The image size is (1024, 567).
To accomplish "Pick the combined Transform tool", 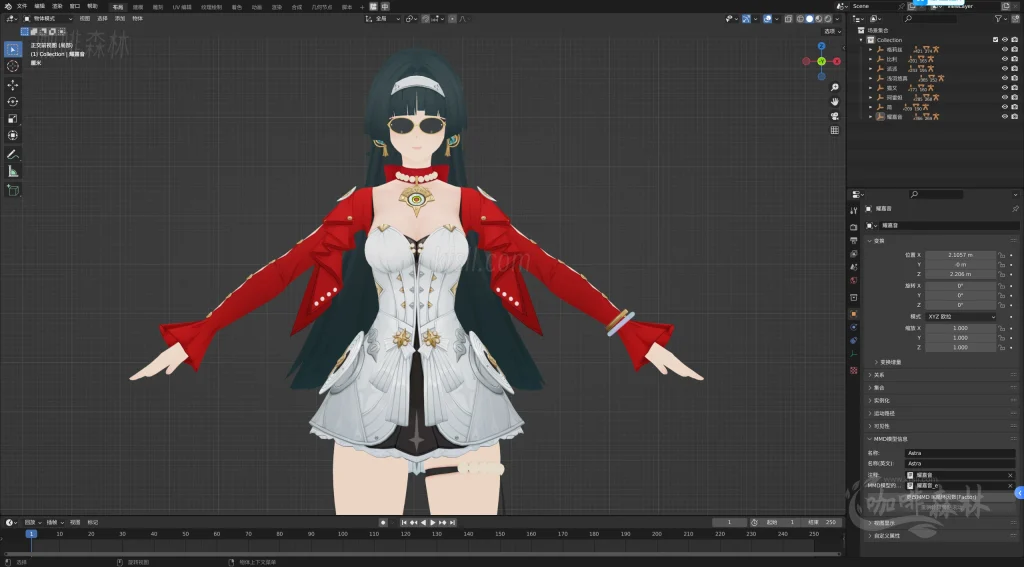I will pos(13,136).
